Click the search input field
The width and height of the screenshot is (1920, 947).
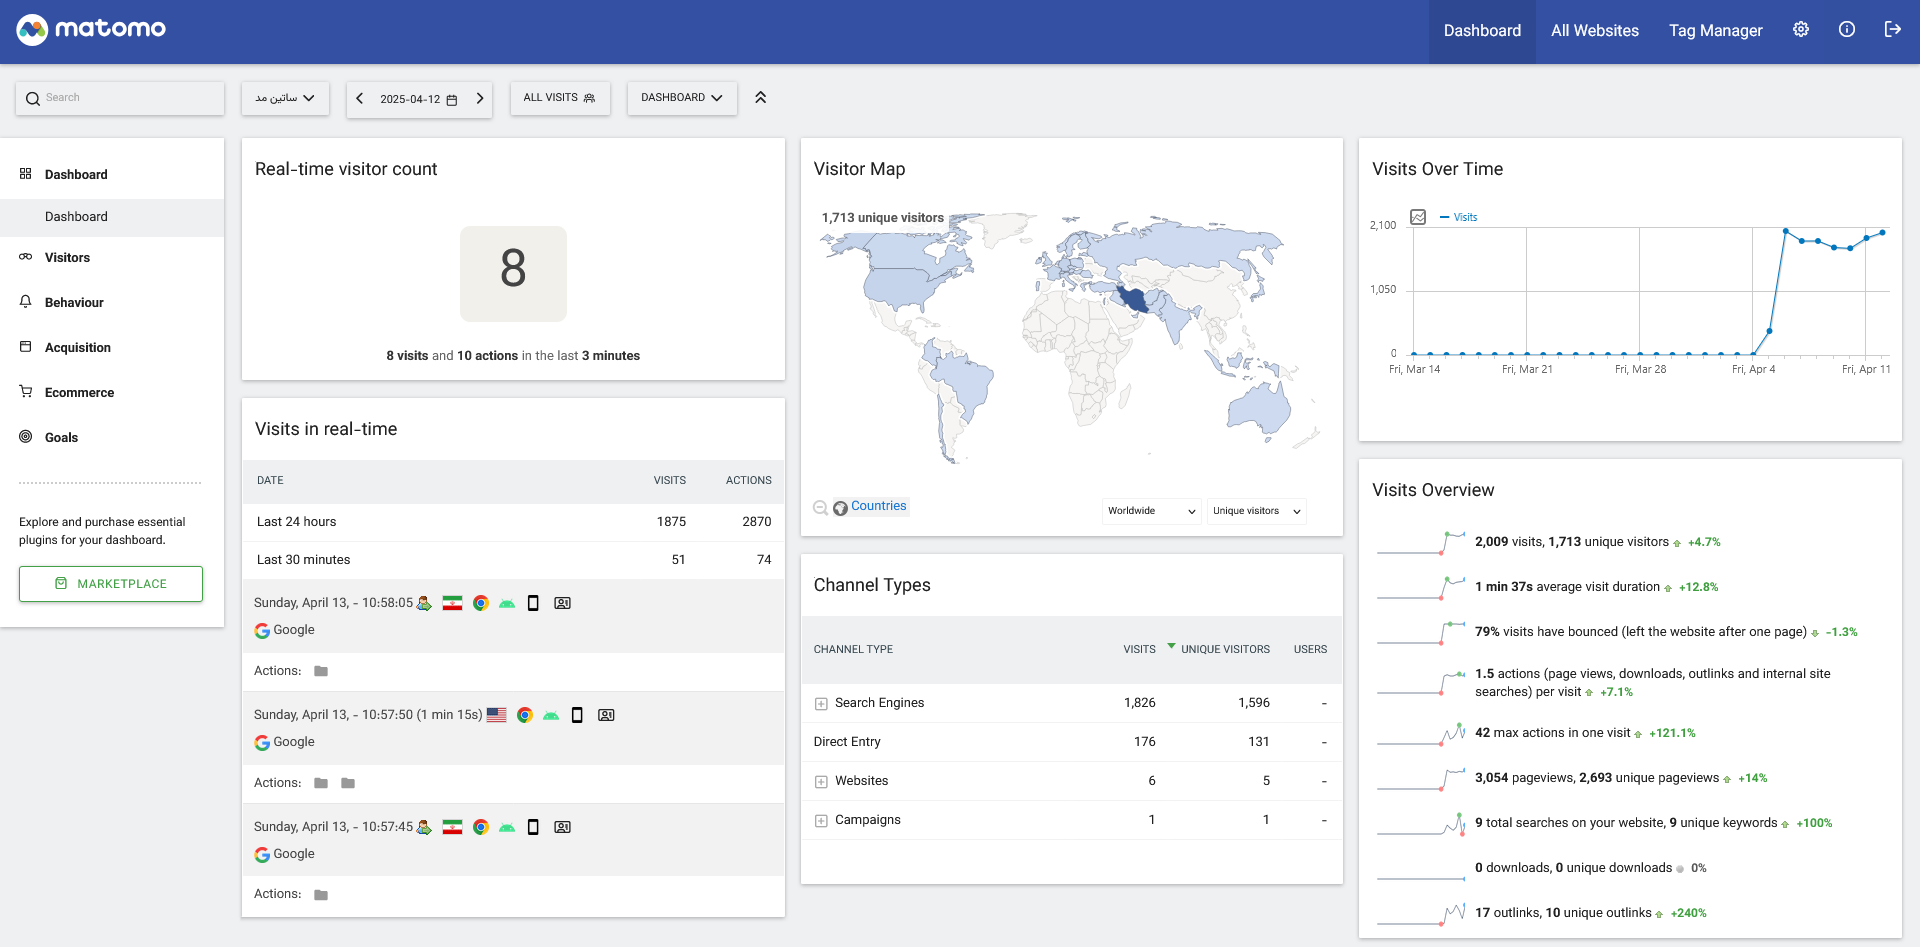tap(120, 98)
